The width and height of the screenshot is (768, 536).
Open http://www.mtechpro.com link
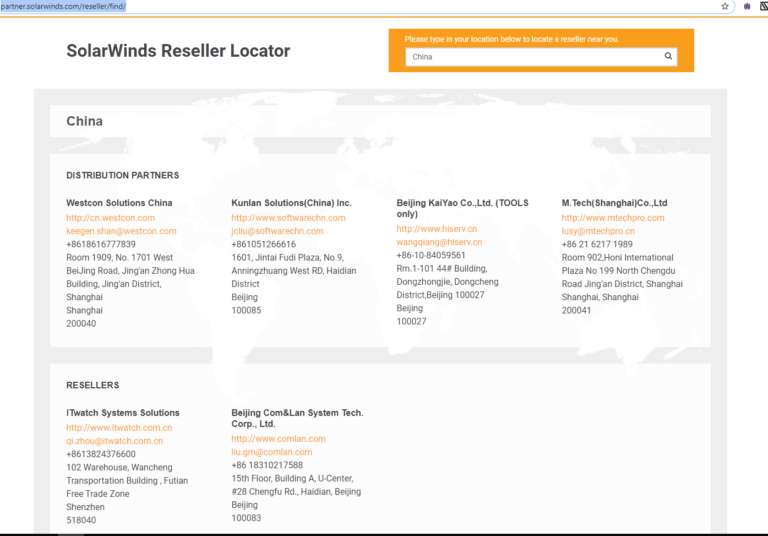pos(613,218)
